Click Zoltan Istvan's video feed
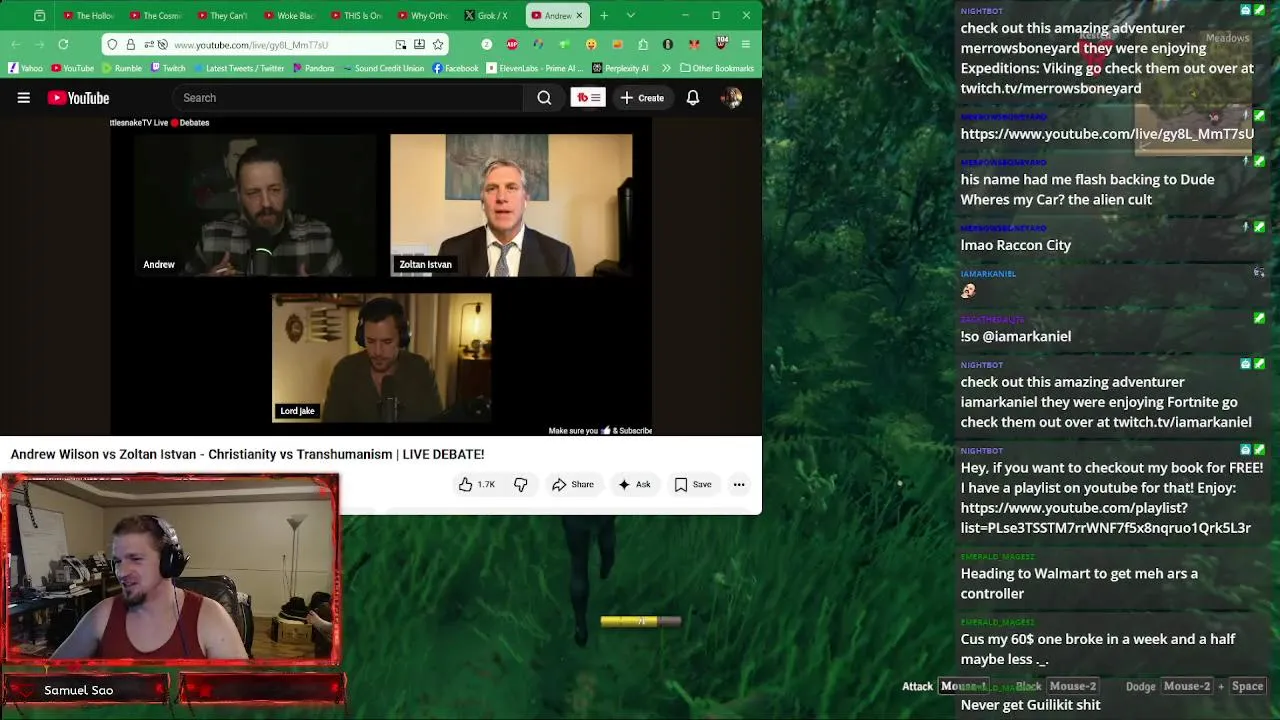The height and width of the screenshot is (720, 1280). 511,205
